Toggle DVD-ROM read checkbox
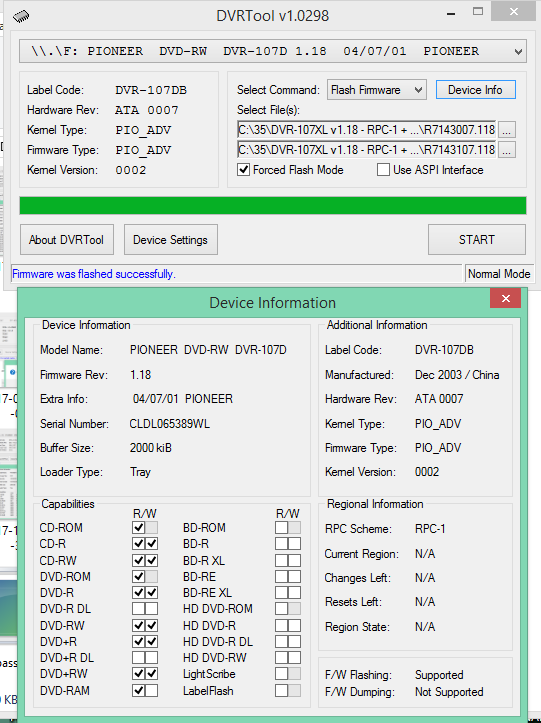This screenshot has width=541, height=723. click(139, 576)
